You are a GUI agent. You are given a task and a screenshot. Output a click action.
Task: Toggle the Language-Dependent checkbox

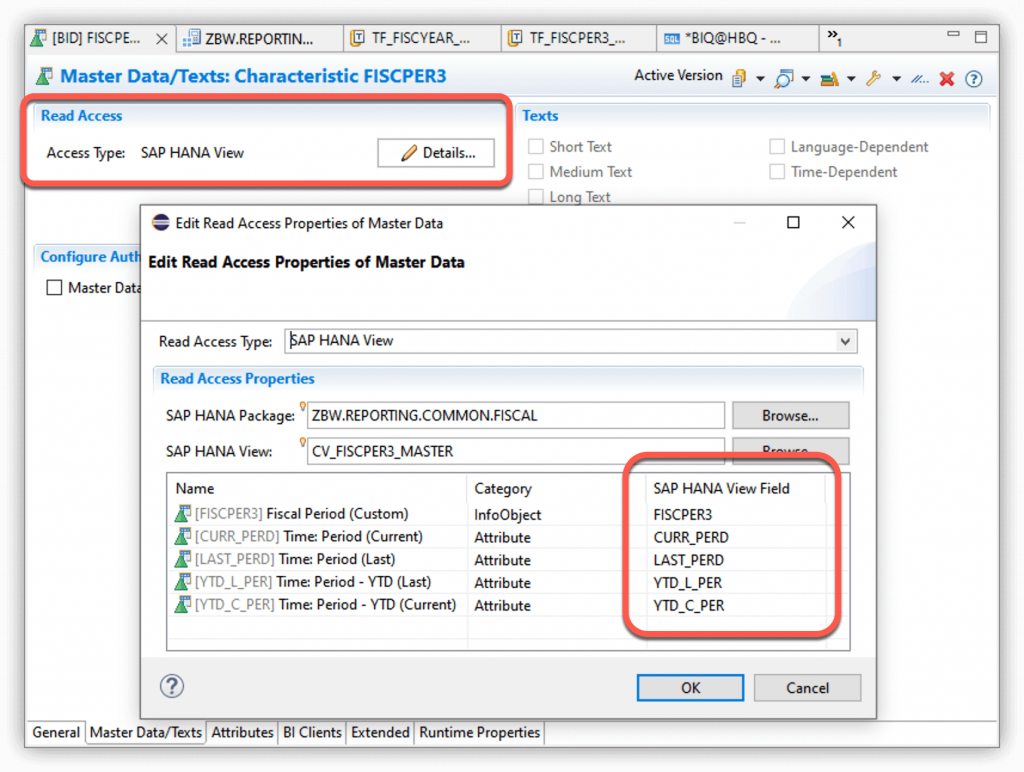tap(777, 147)
